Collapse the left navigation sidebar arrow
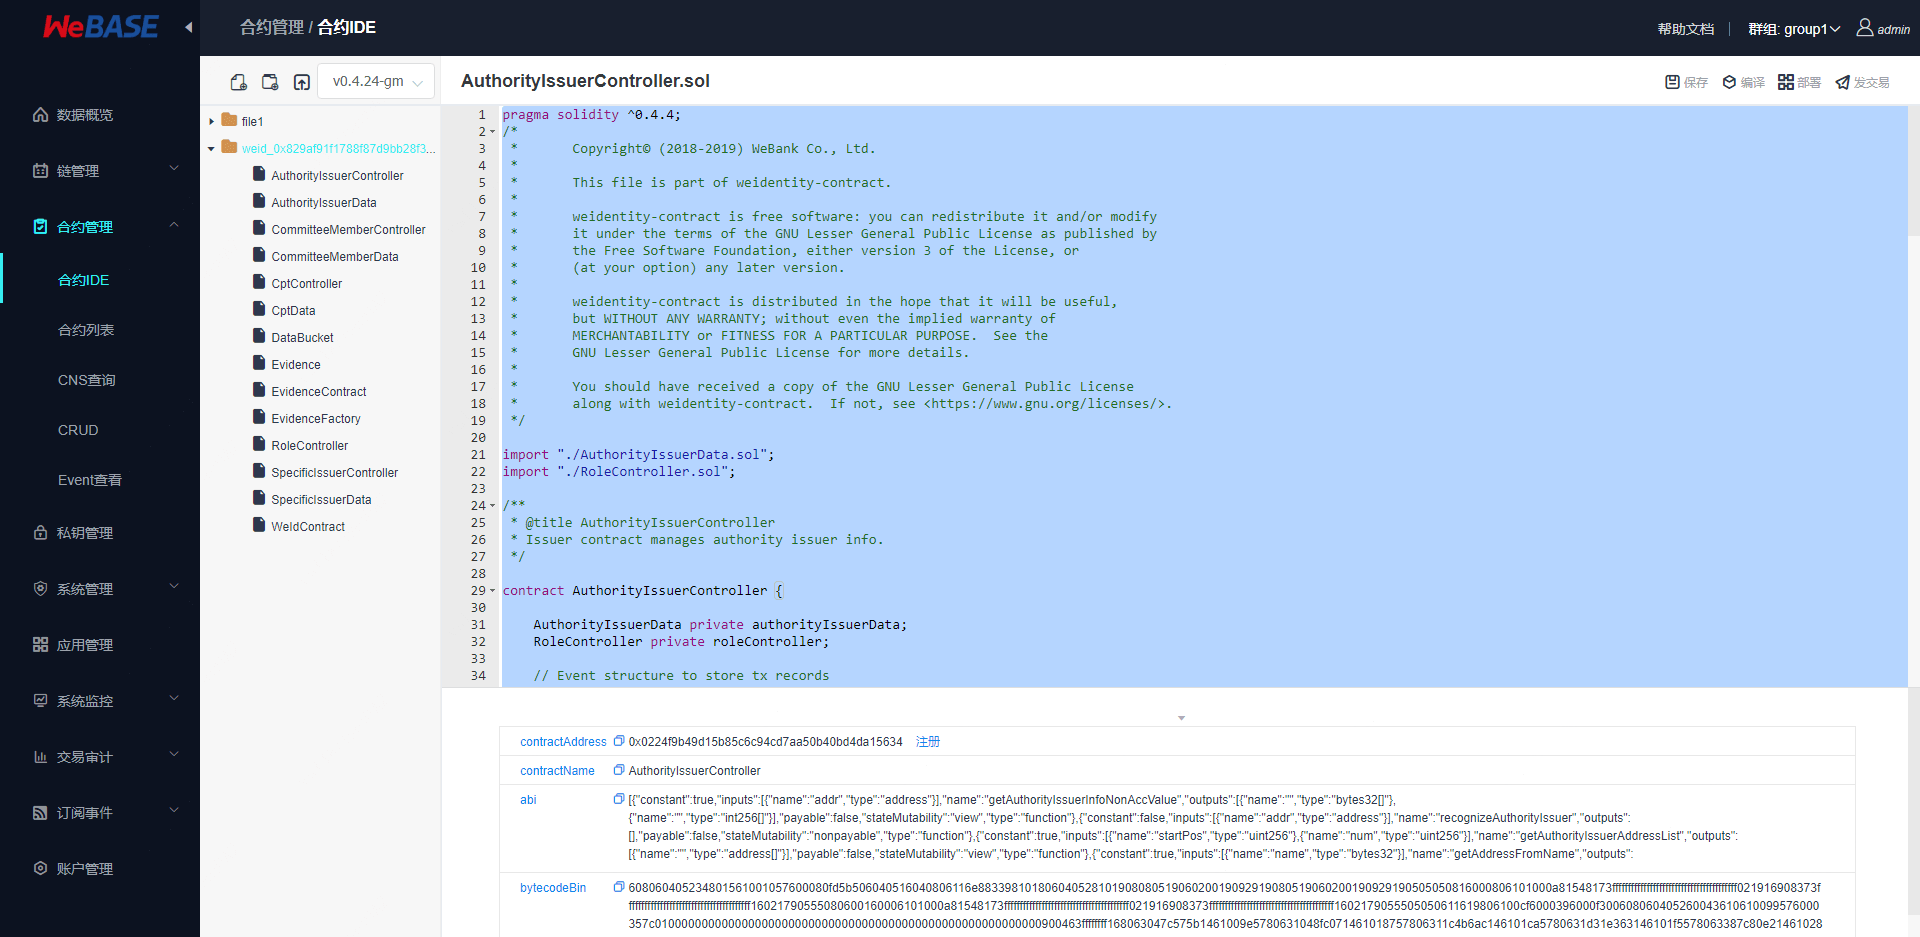Viewport: 1920px width, 937px height. click(189, 28)
